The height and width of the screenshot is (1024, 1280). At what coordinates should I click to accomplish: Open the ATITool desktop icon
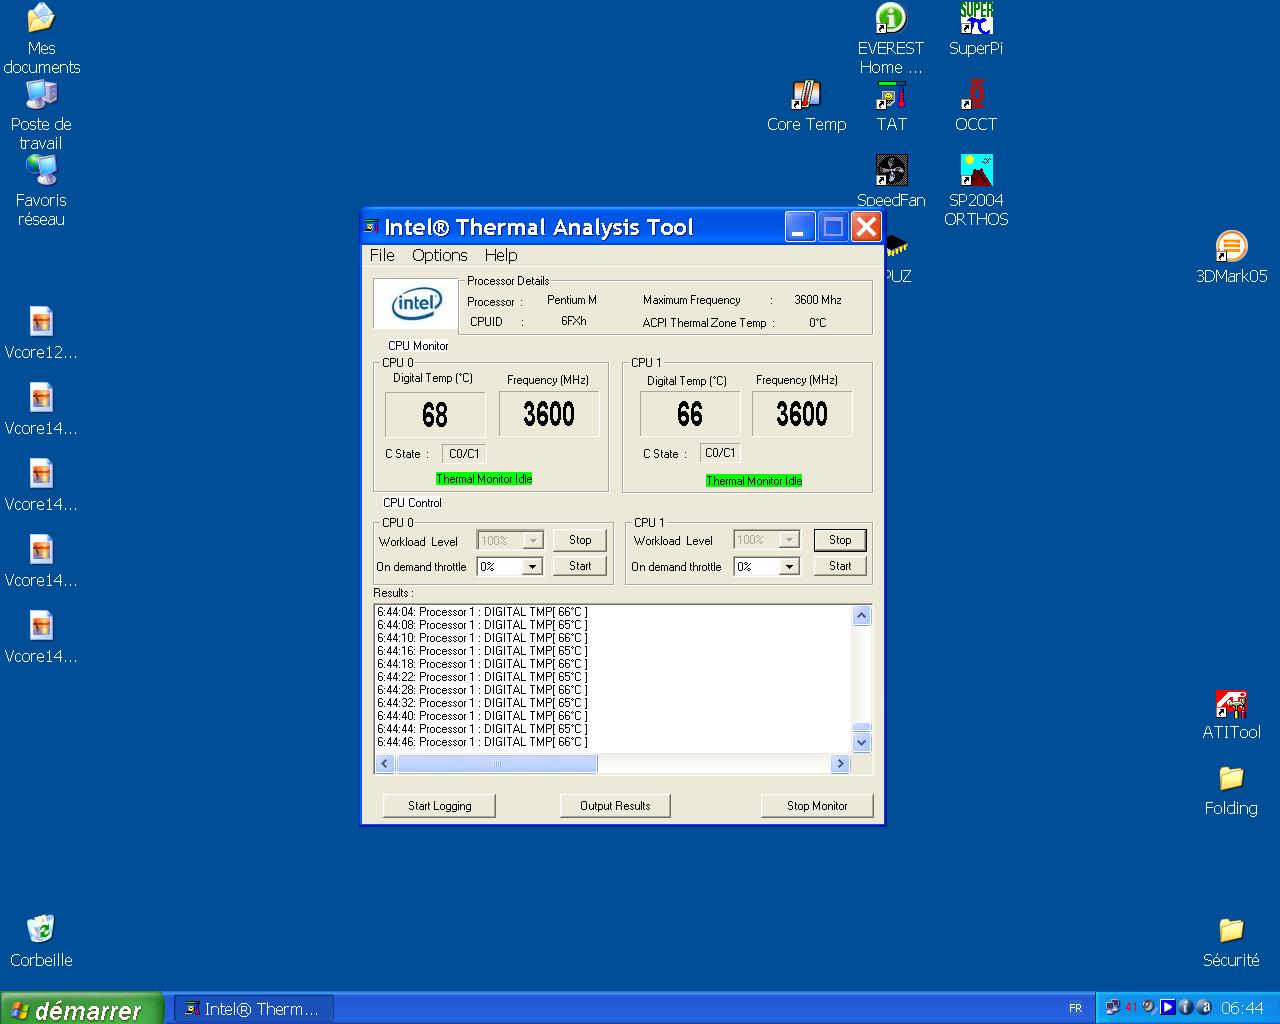[x=1231, y=704]
